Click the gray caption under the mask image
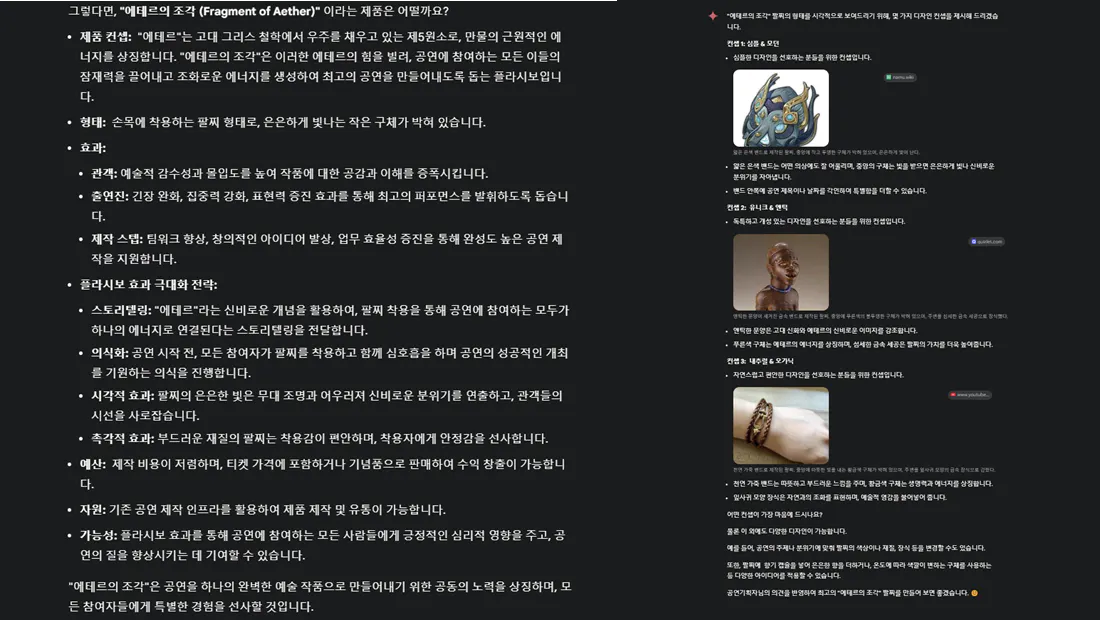 tap(826, 152)
